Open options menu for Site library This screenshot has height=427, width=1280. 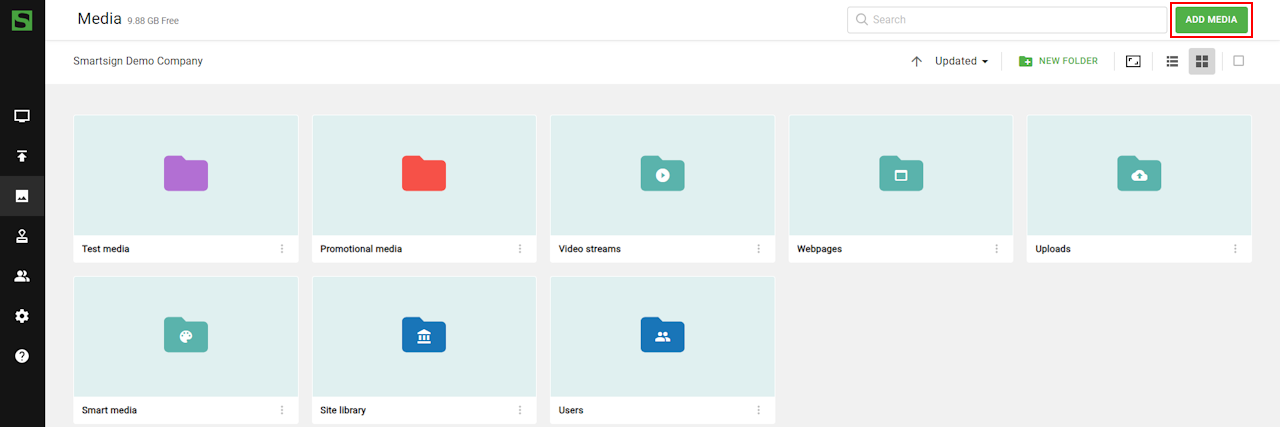click(520, 410)
